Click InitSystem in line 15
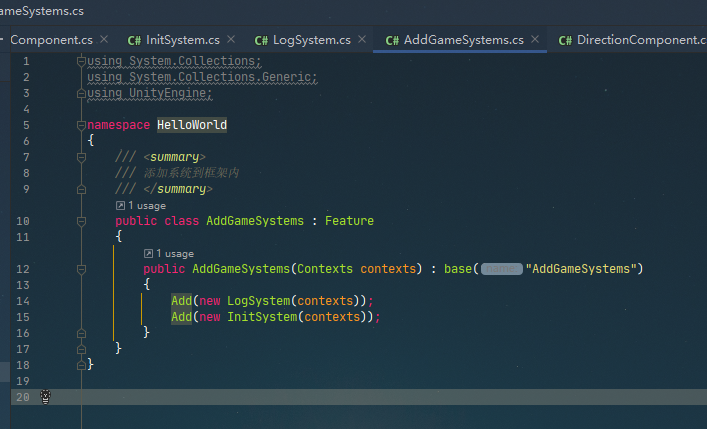Screen dimensions: 707x429 click(x=262, y=317)
